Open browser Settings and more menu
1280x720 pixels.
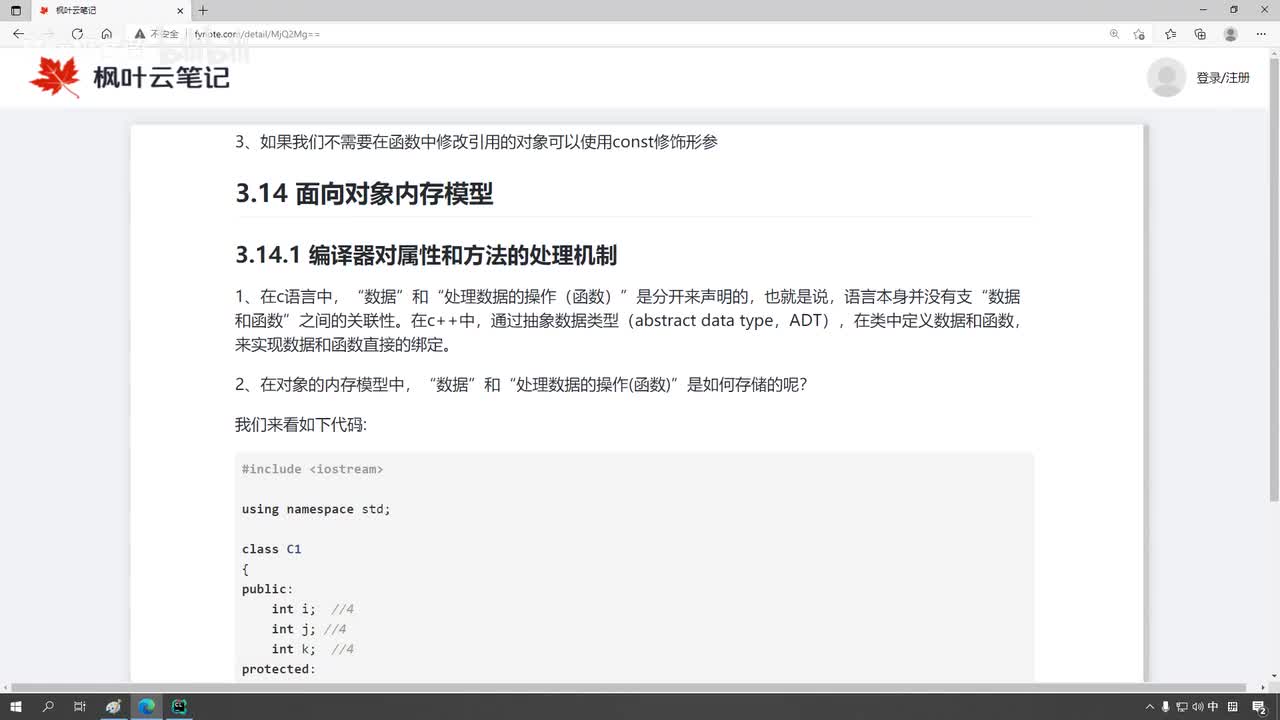click(x=1260, y=34)
